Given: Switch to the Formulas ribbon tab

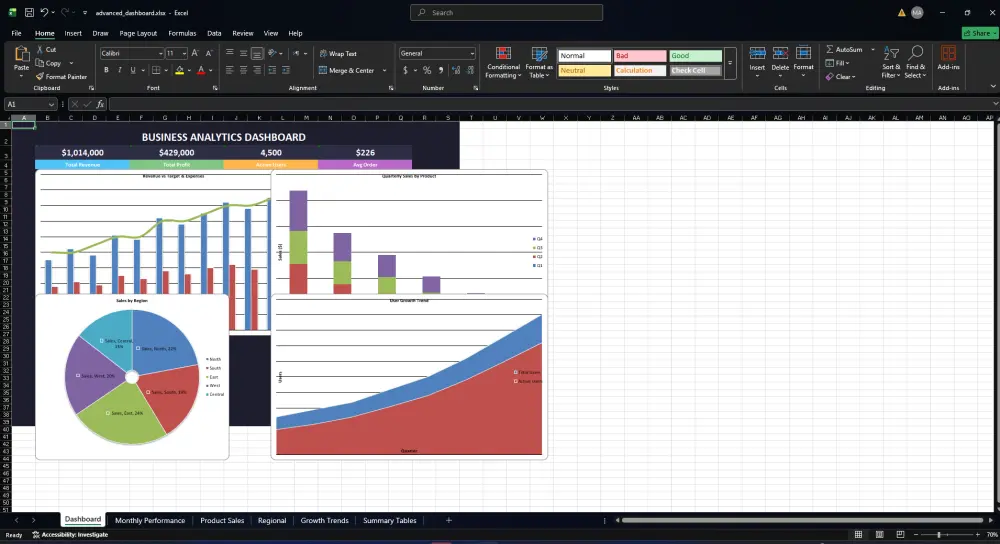Looking at the screenshot, I should coord(182,33).
